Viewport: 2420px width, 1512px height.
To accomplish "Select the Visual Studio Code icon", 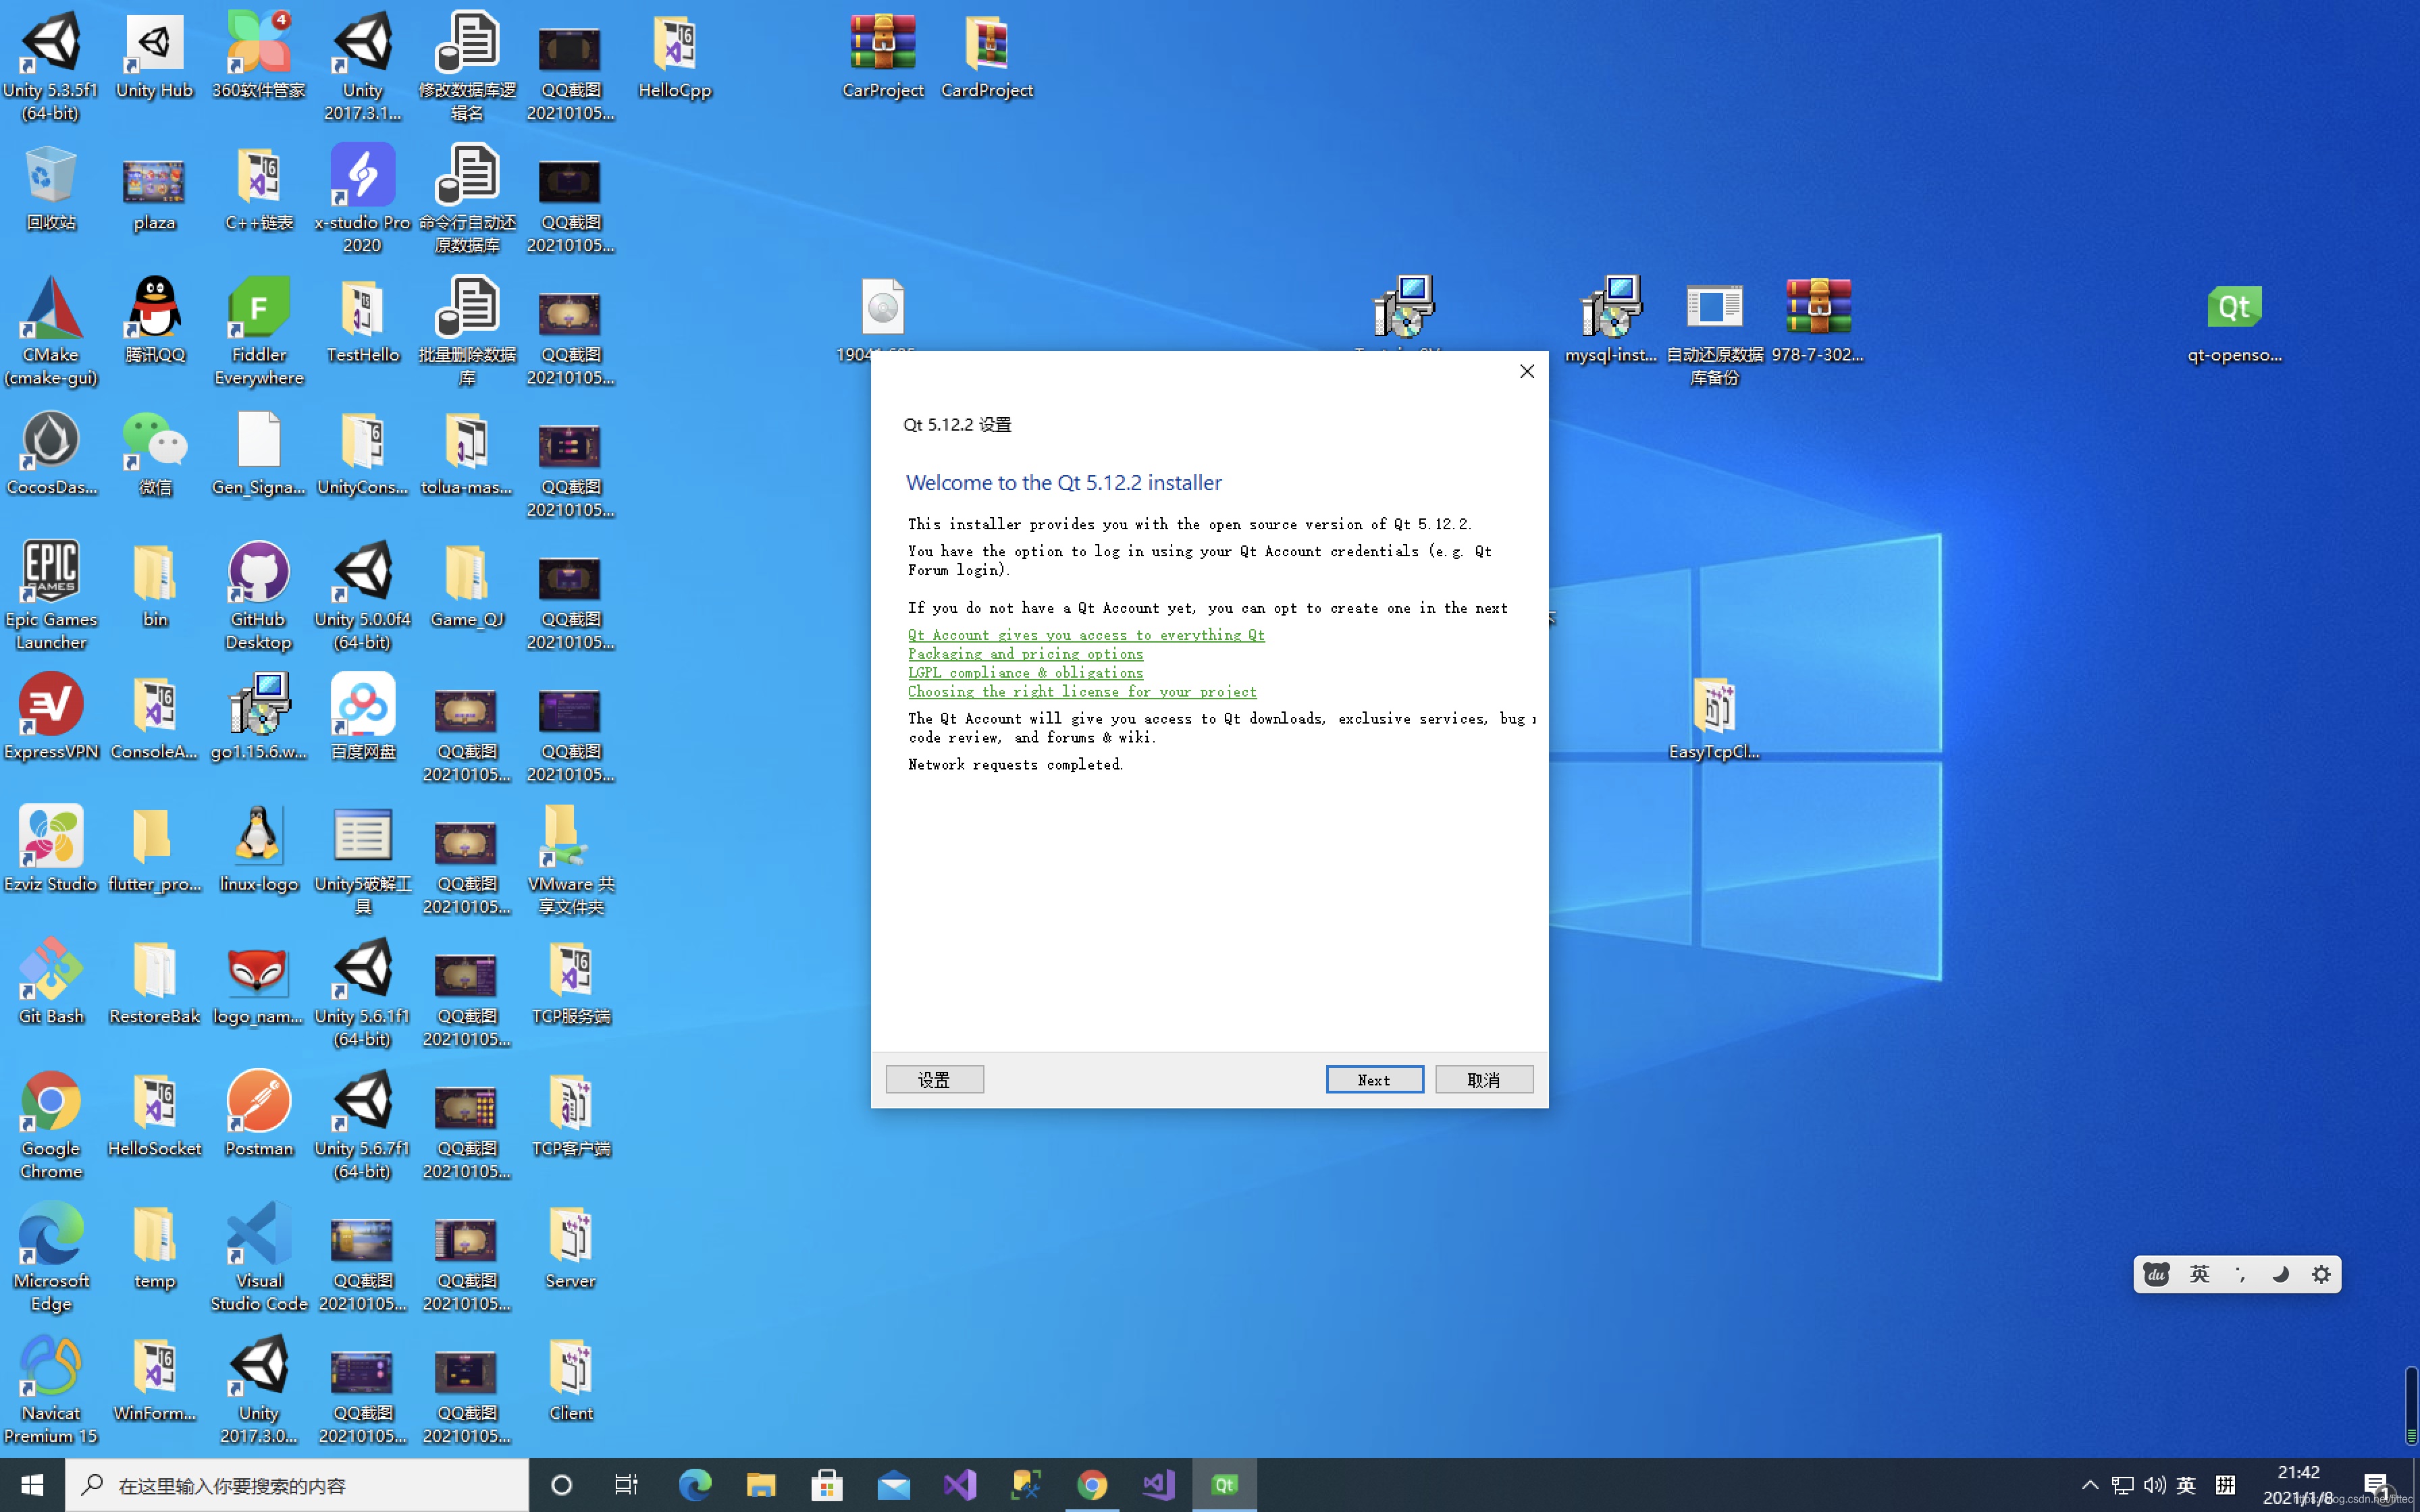I will 258,1258.
